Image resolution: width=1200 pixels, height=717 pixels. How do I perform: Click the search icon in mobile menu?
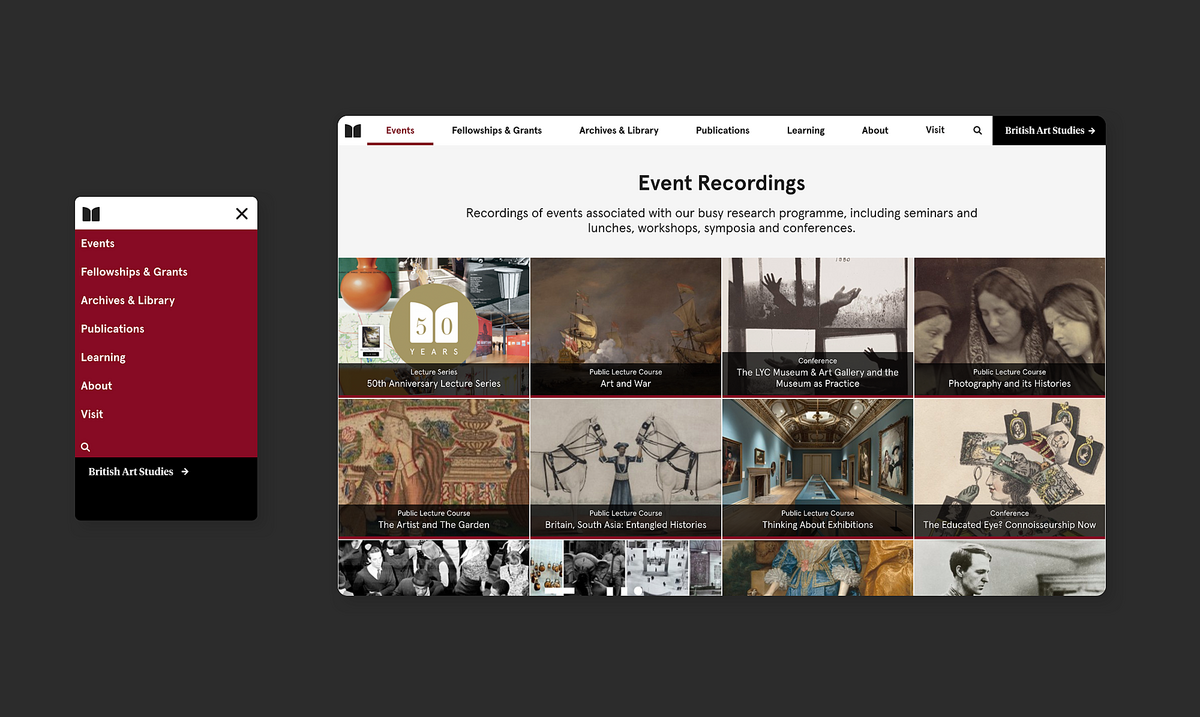85,447
